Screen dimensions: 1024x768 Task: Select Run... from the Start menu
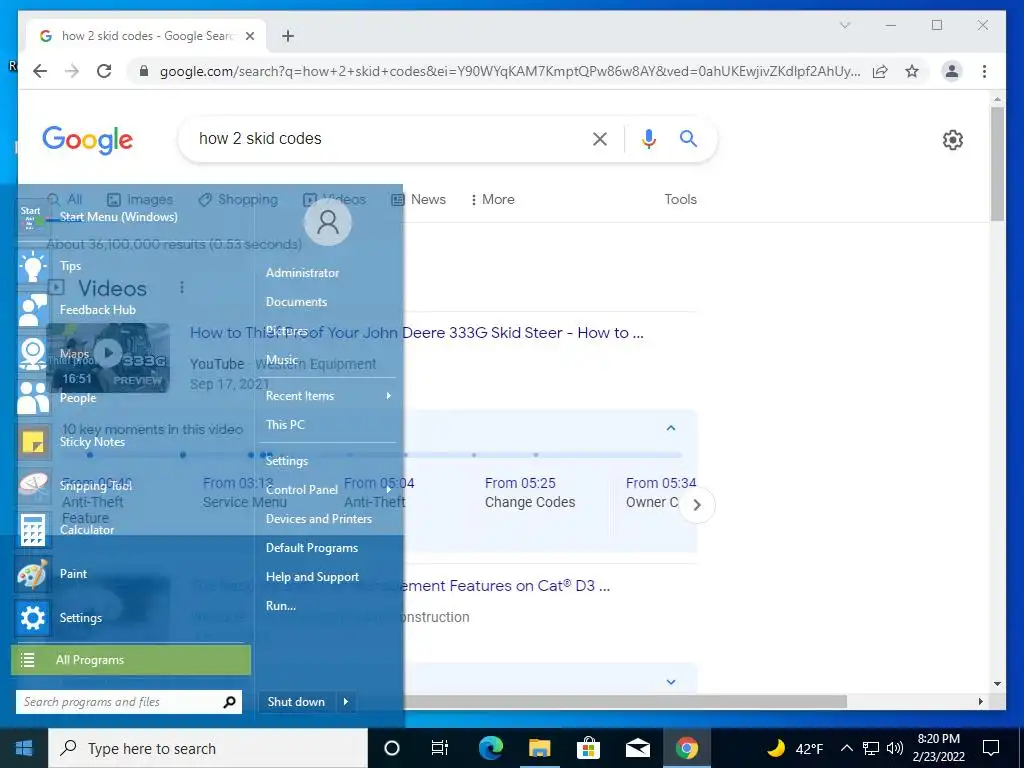click(x=281, y=606)
